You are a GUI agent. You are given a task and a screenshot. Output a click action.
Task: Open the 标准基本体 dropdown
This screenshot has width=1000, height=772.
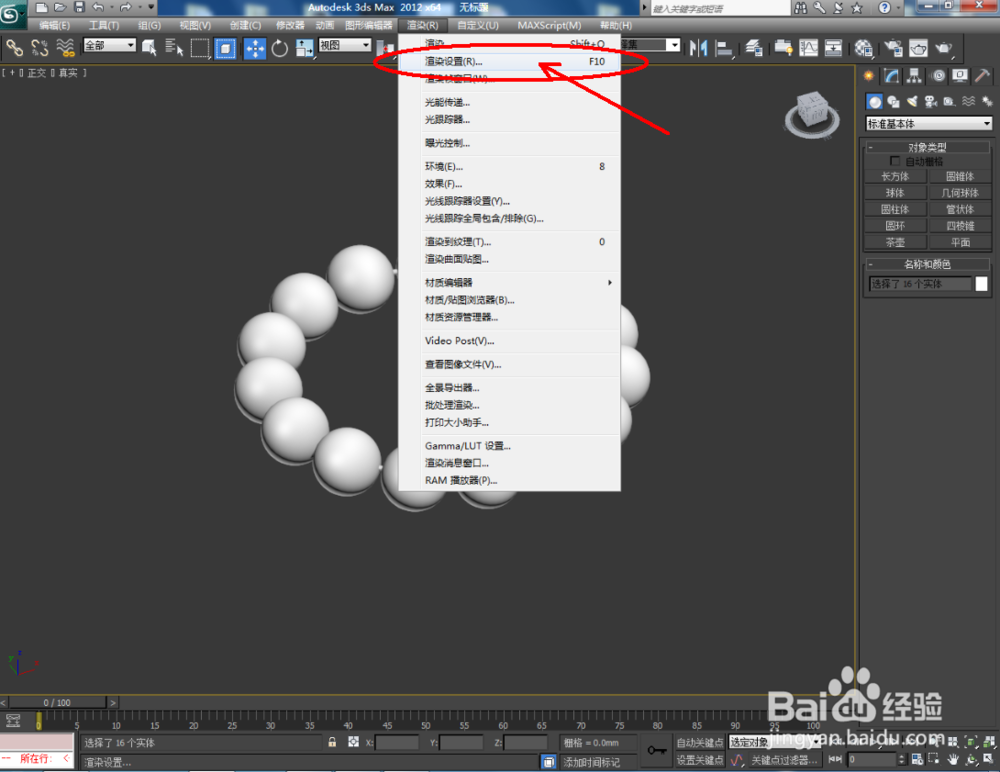(x=928, y=123)
